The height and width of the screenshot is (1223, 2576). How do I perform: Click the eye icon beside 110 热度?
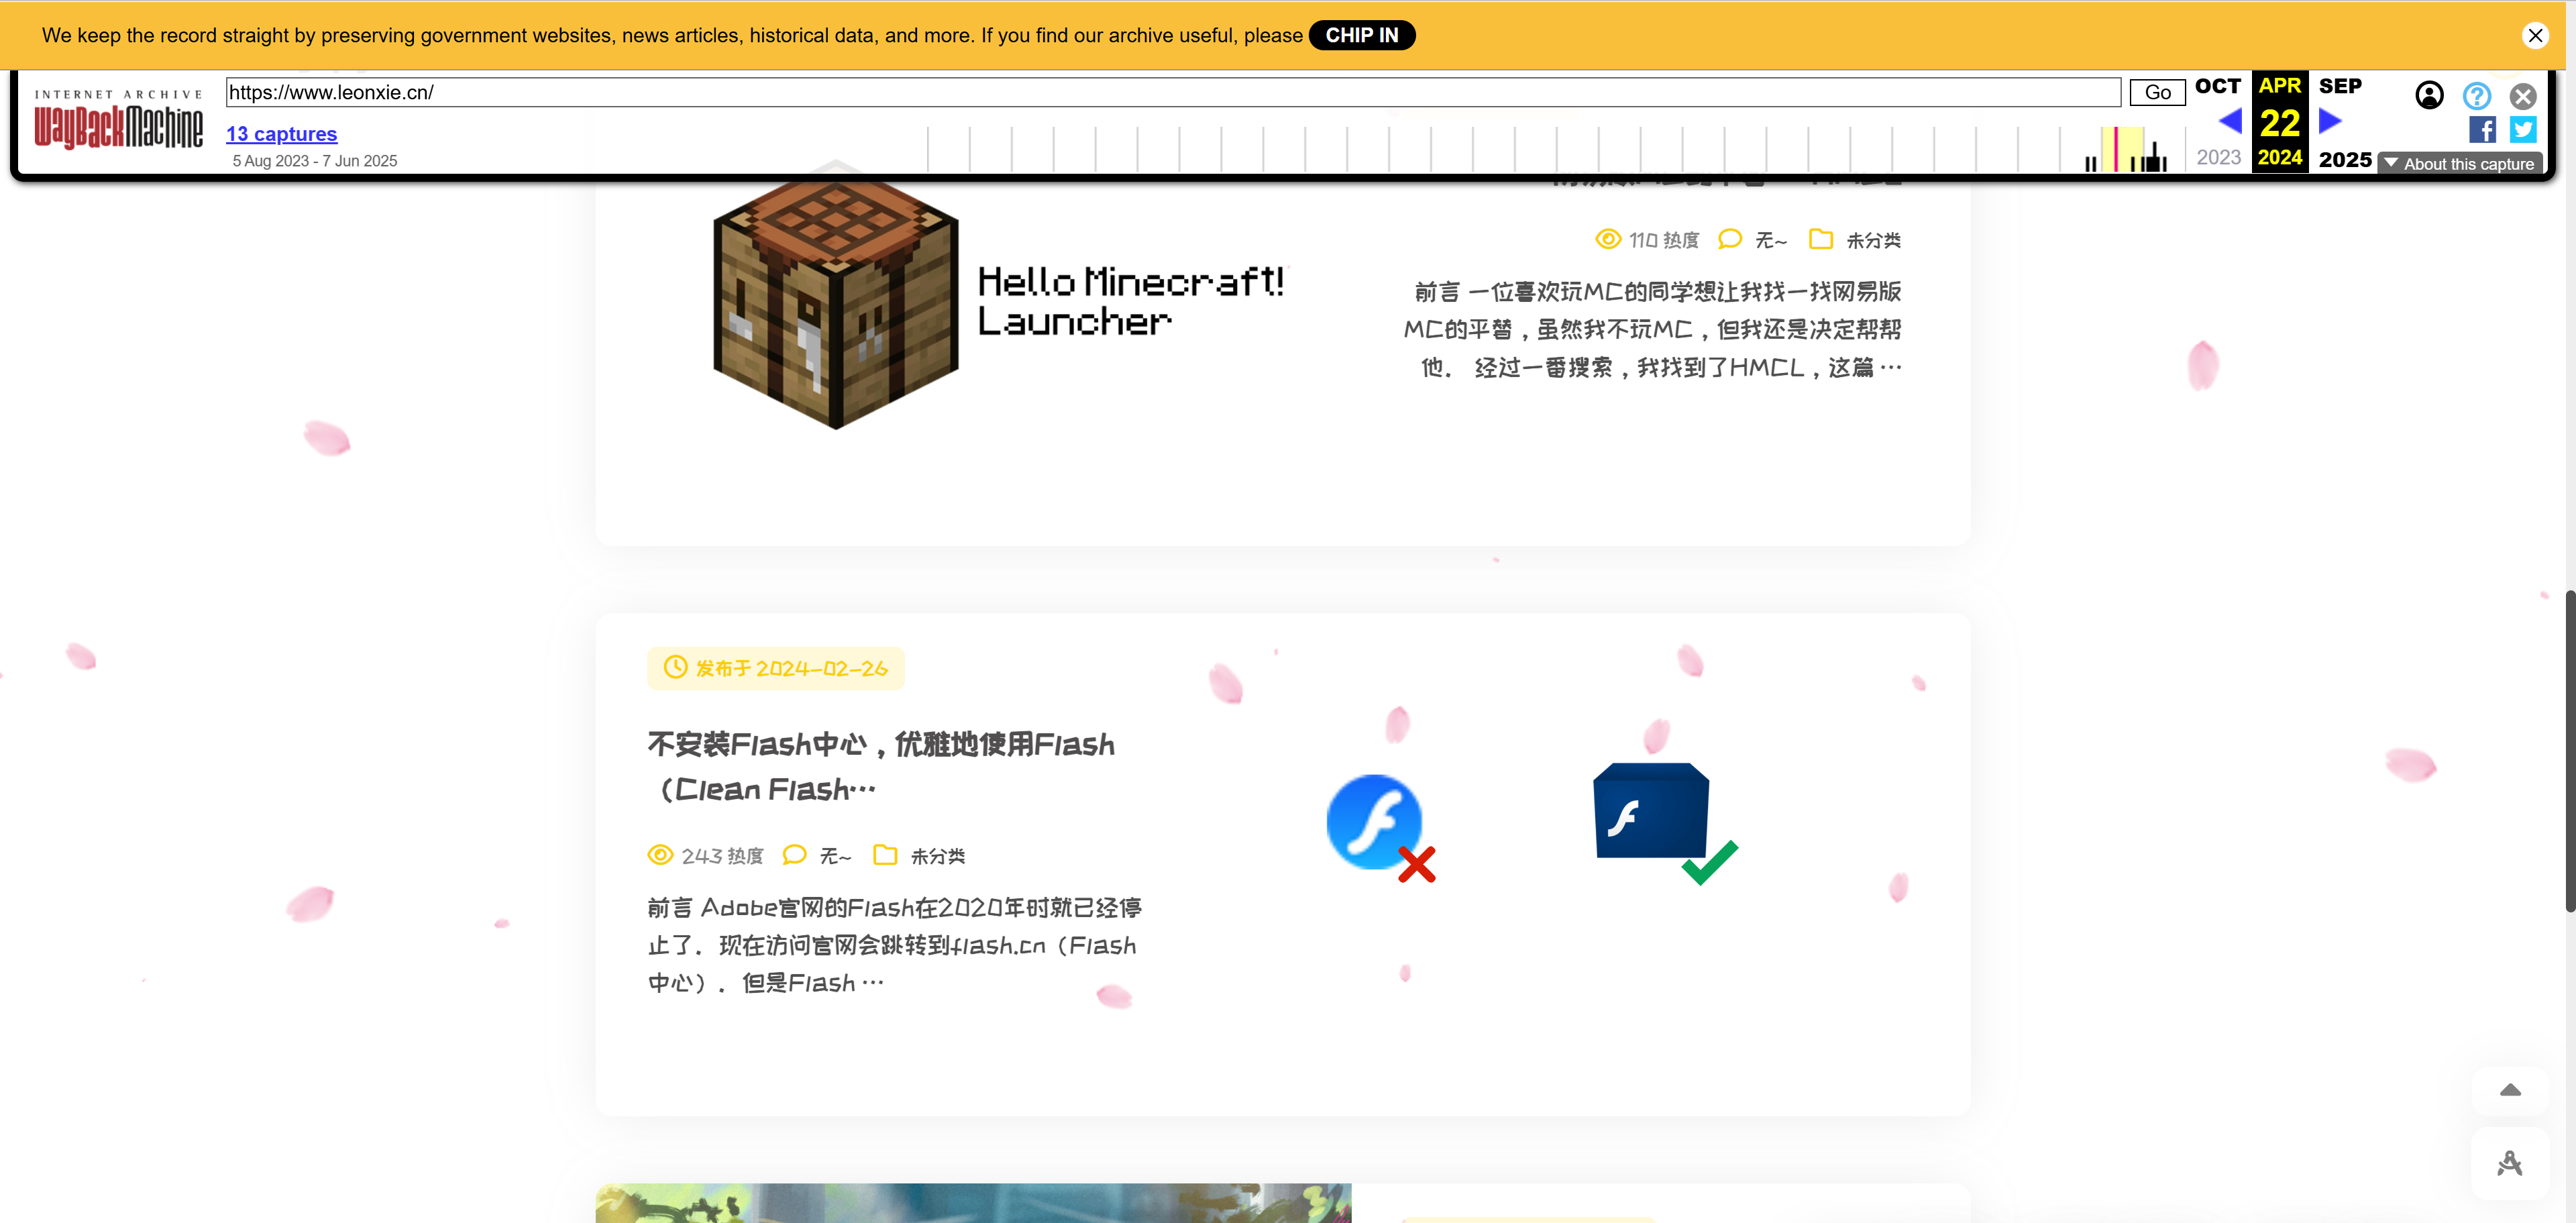coord(1607,239)
